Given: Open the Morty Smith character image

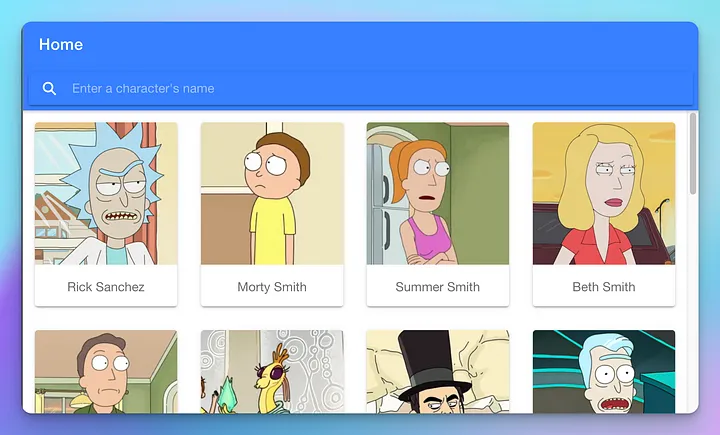Looking at the screenshot, I should pyautogui.click(x=272, y=193).
